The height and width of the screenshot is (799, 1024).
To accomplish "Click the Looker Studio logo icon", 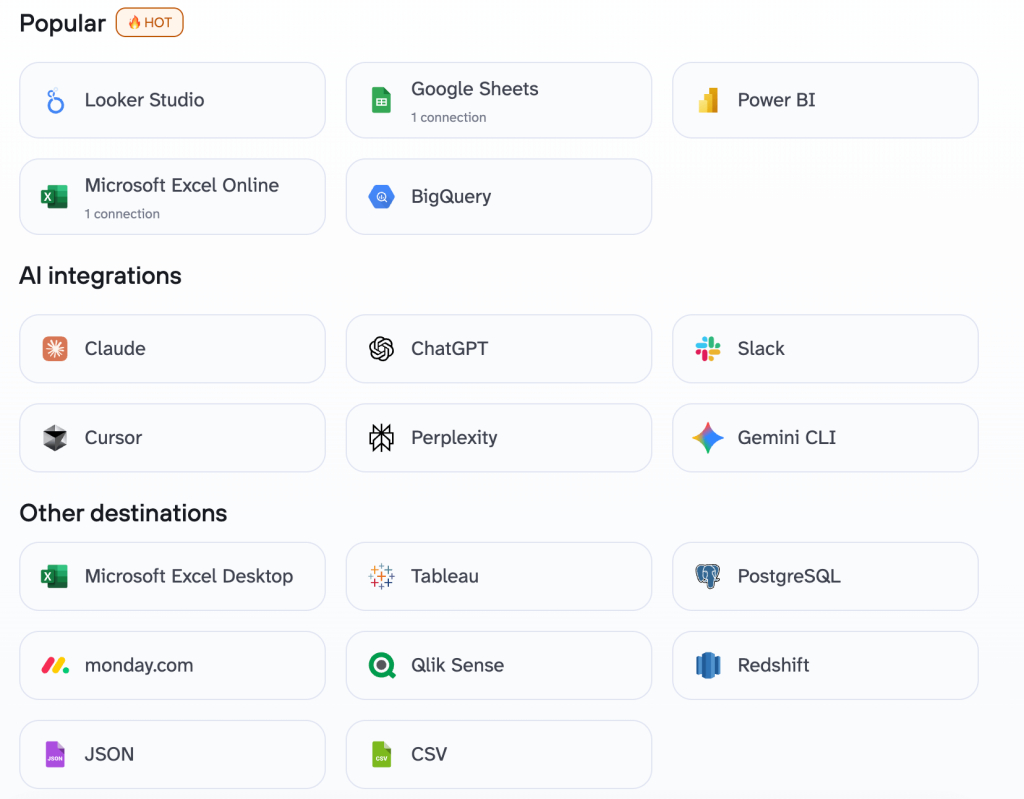I will (55, 100).
